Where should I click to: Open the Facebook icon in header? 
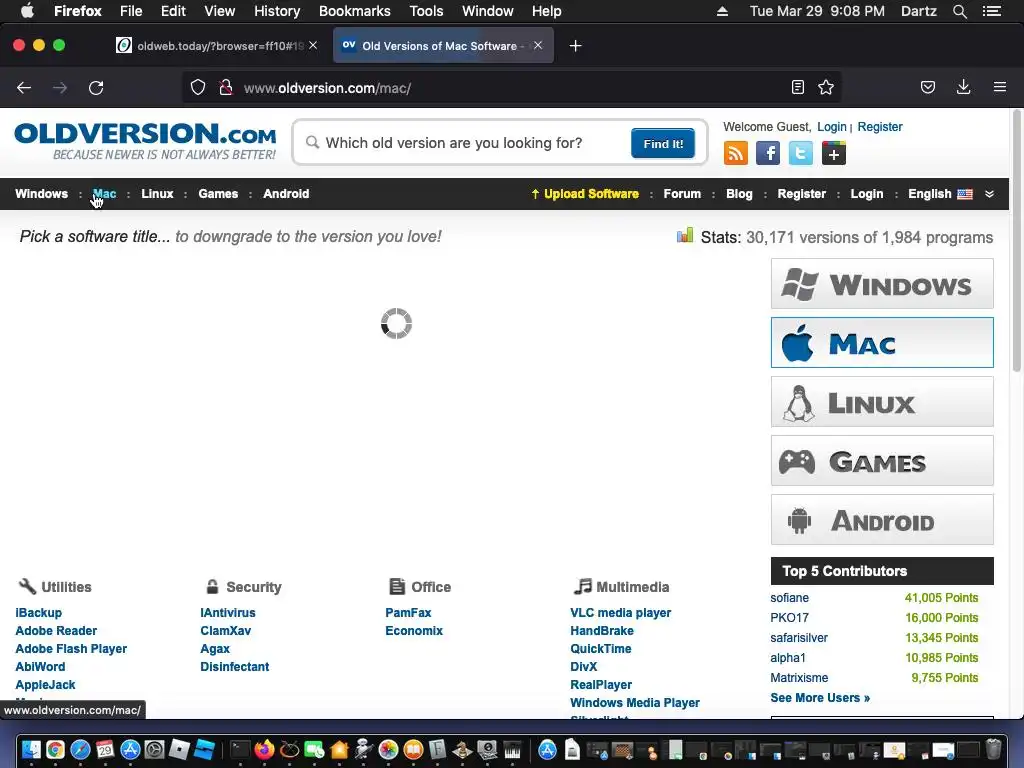[x=768, y=153]
